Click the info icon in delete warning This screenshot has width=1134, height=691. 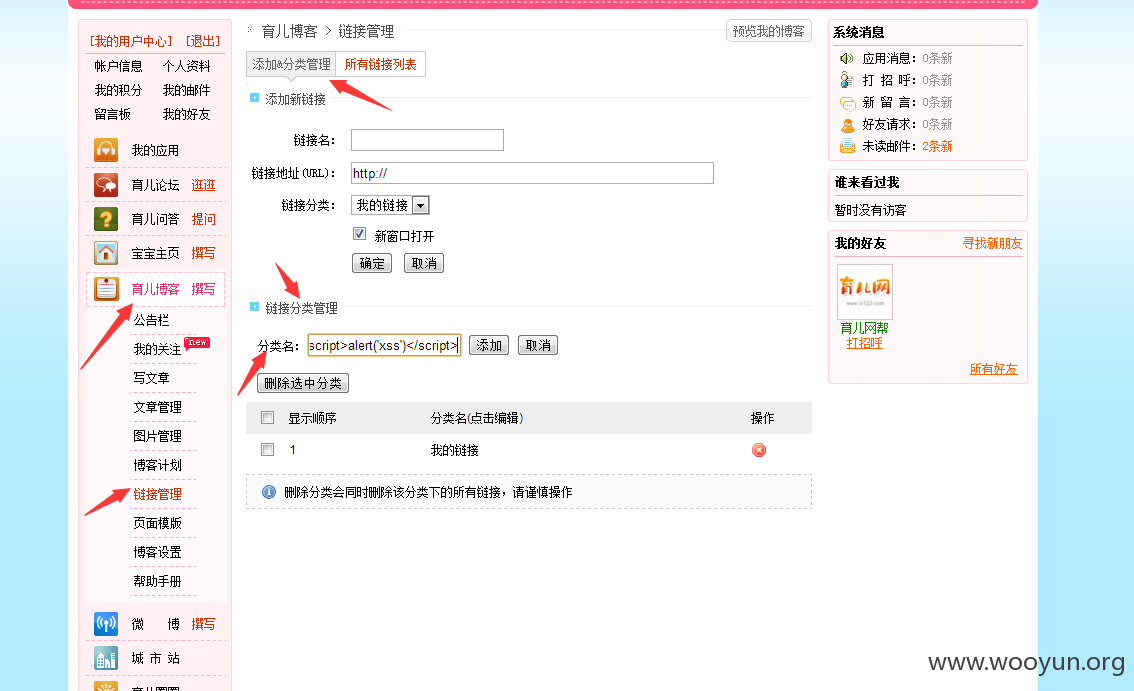[x=268, y=492]
